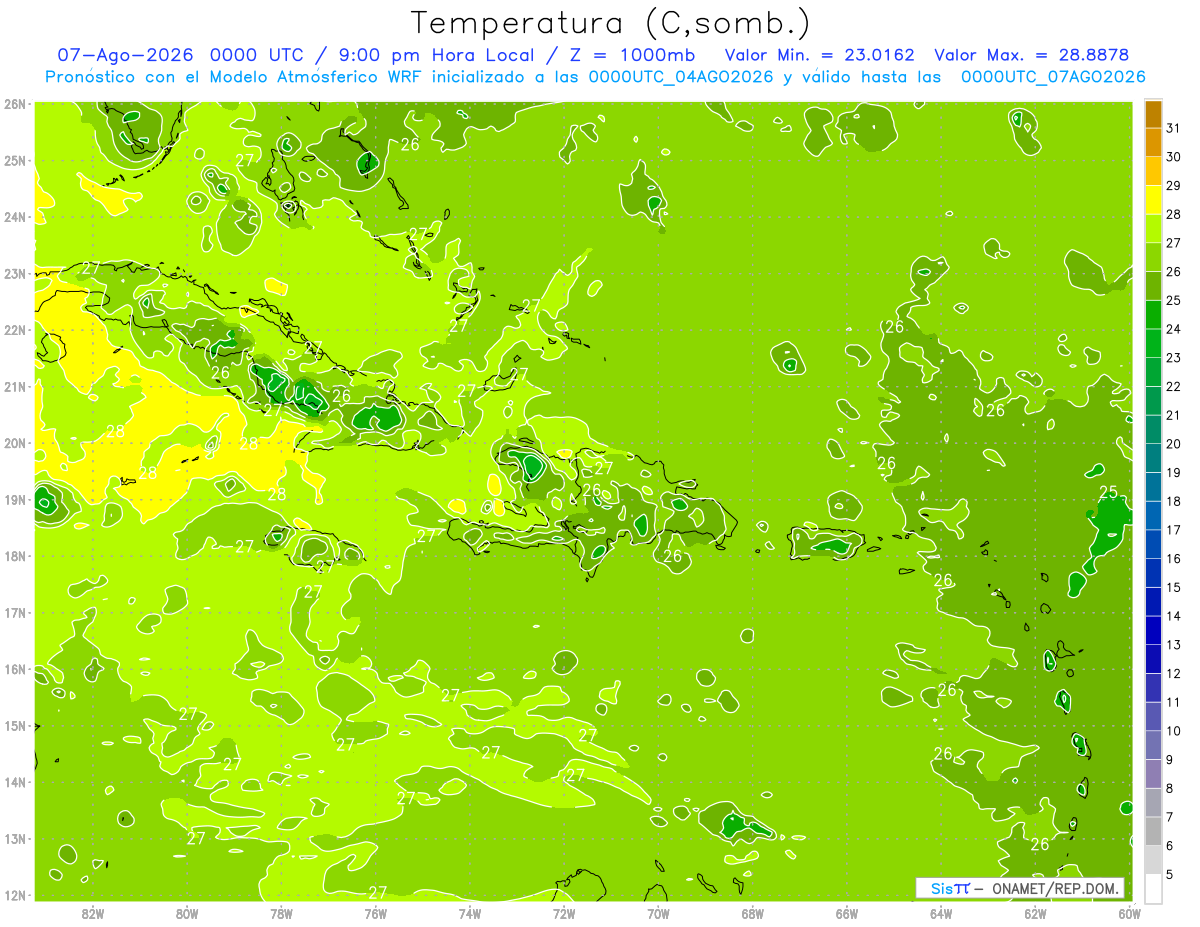This screenshot has height=927, width=1200.
Task: Click the yellow color bar segment between 28 and 29
Action: tap(1153, 199)
